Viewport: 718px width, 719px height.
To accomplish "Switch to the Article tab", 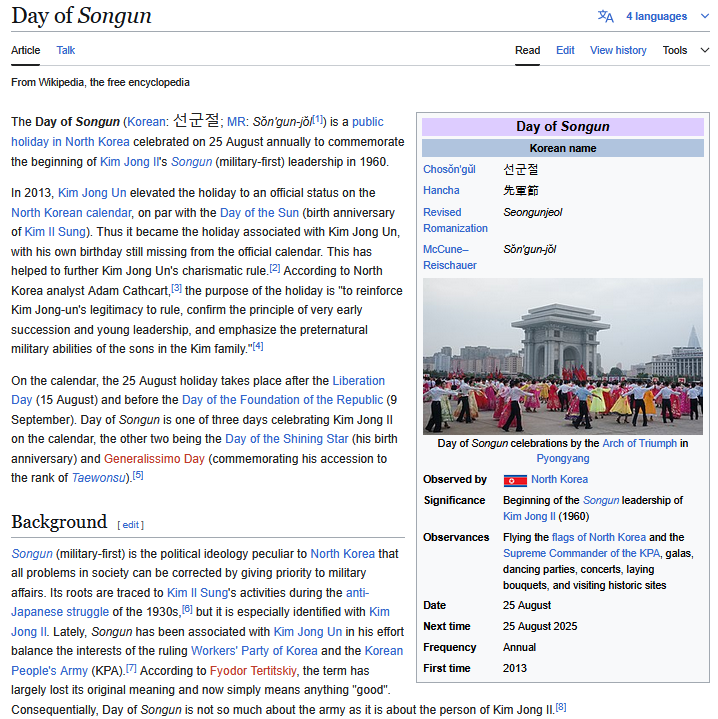I will pos(26,50).
